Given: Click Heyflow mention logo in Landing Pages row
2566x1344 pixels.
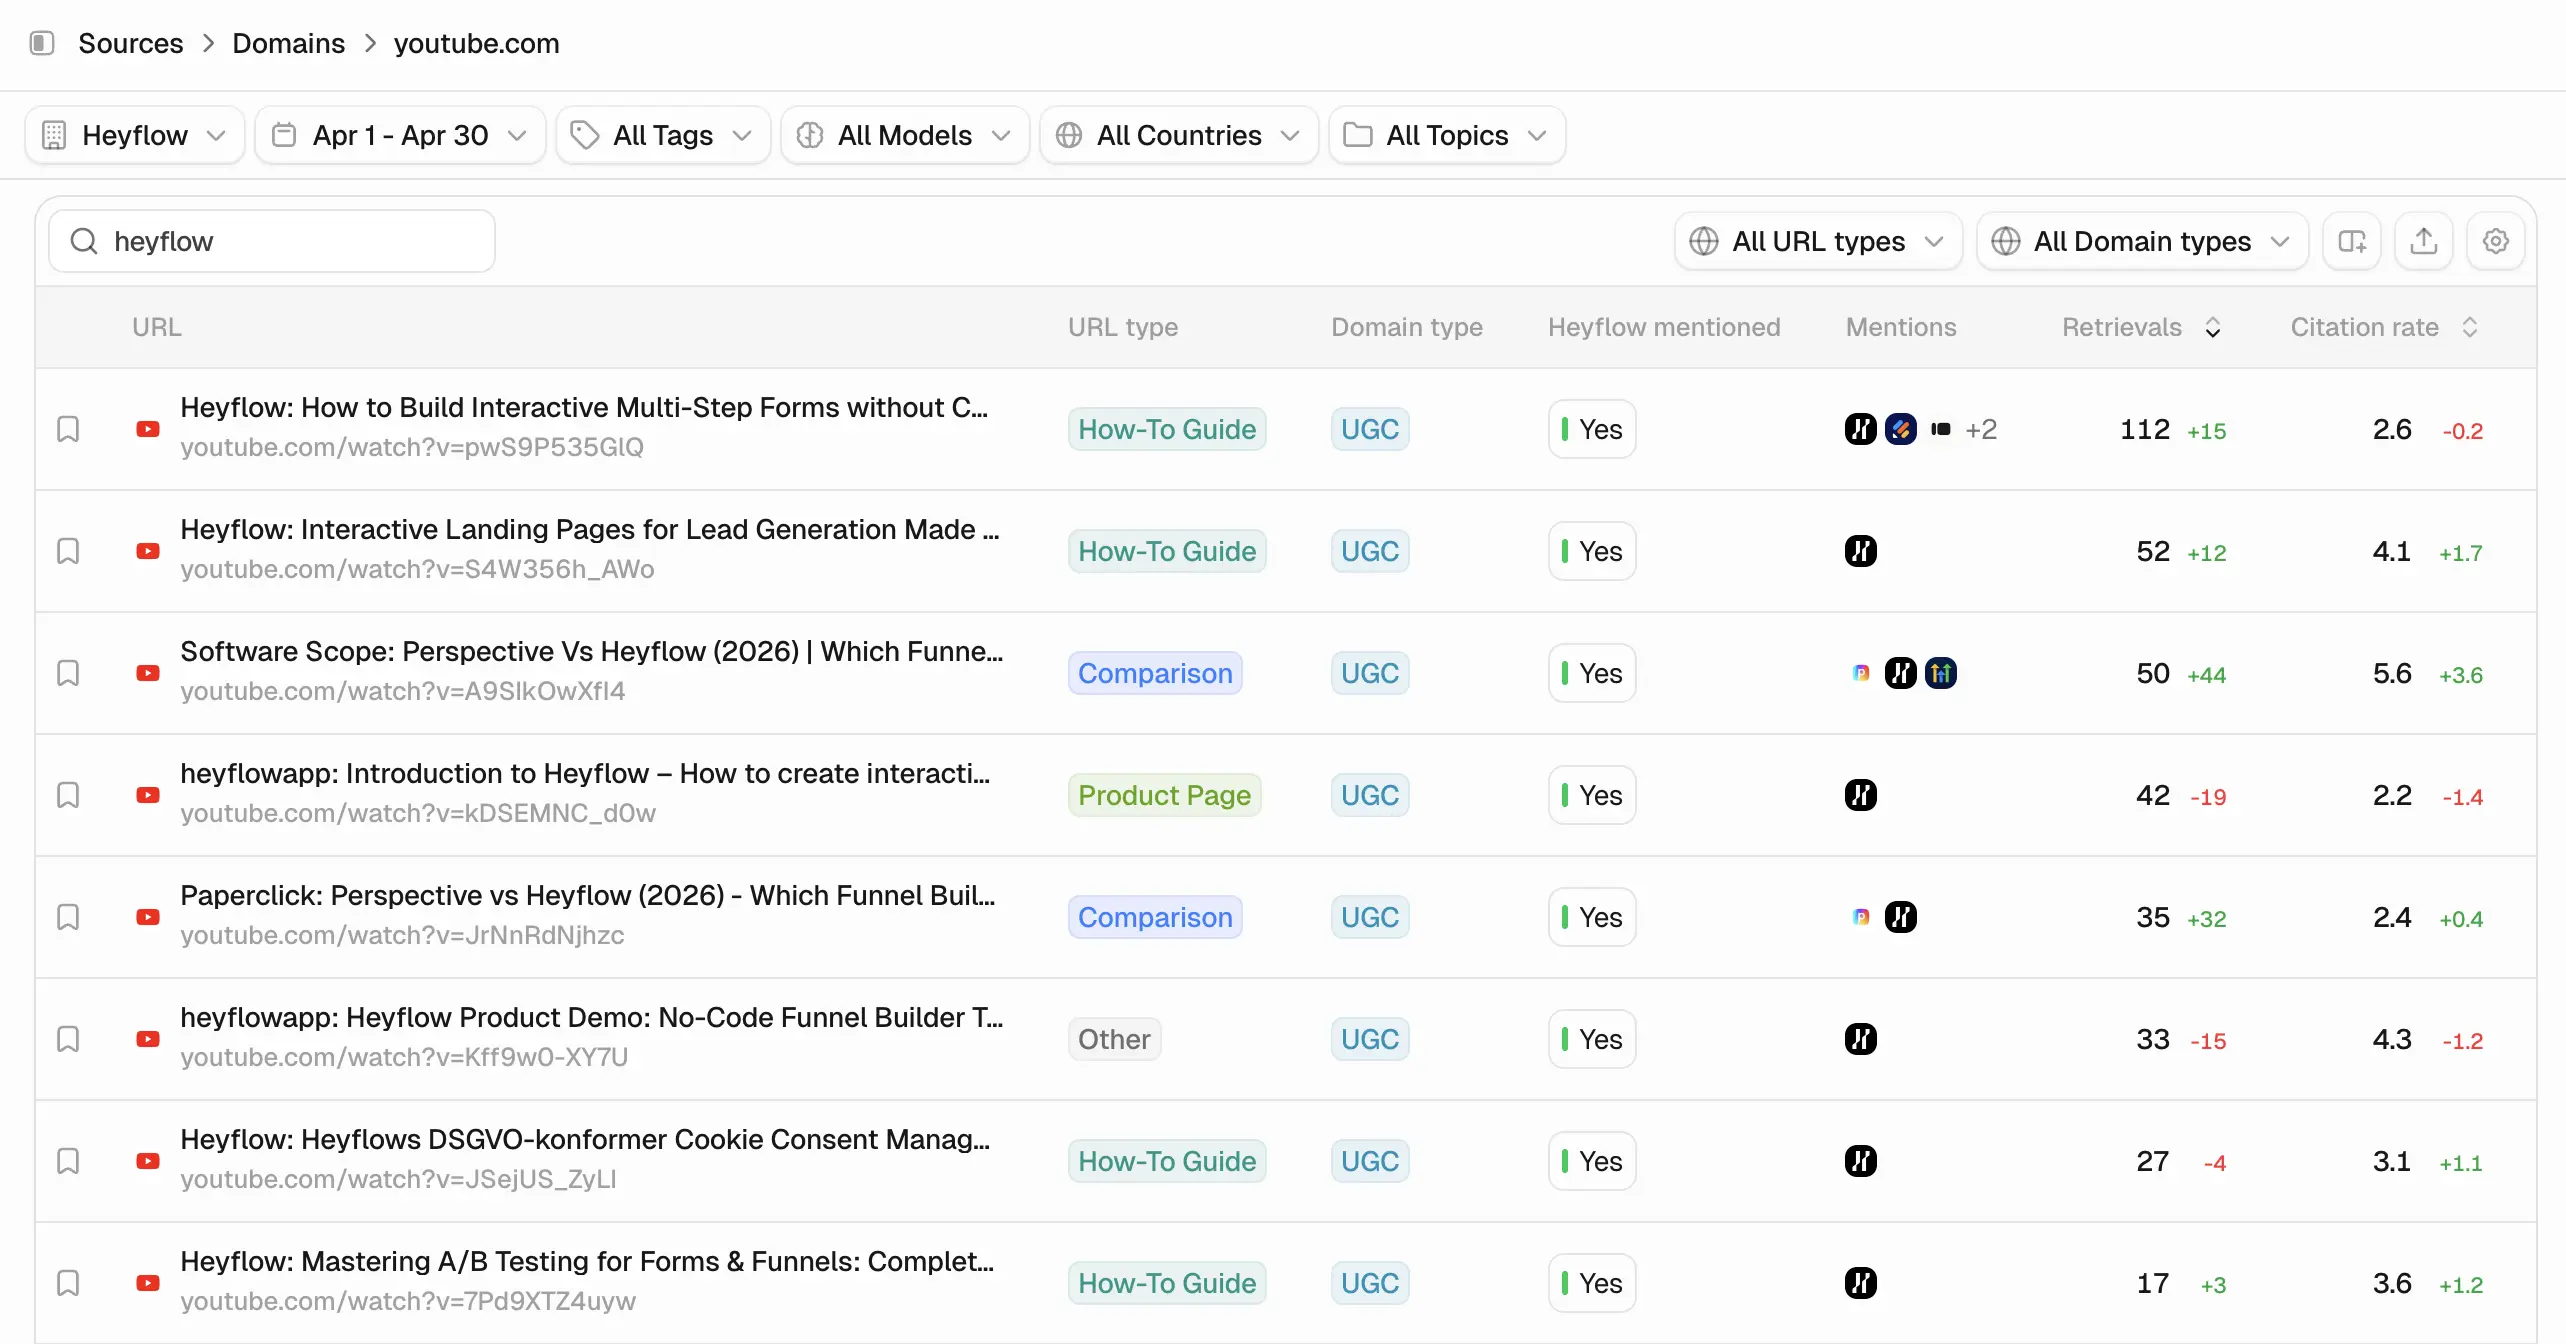Looking at the screenshot, I should (x=1861, y=551).
